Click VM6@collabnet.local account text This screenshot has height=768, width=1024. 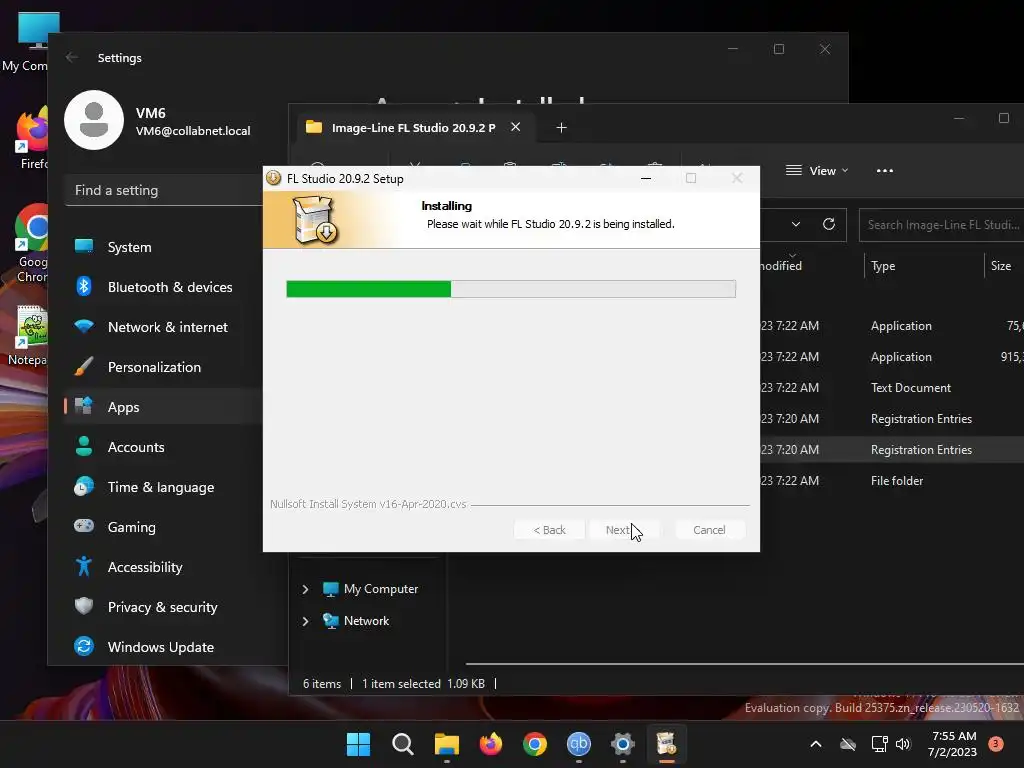coord(193,131)
